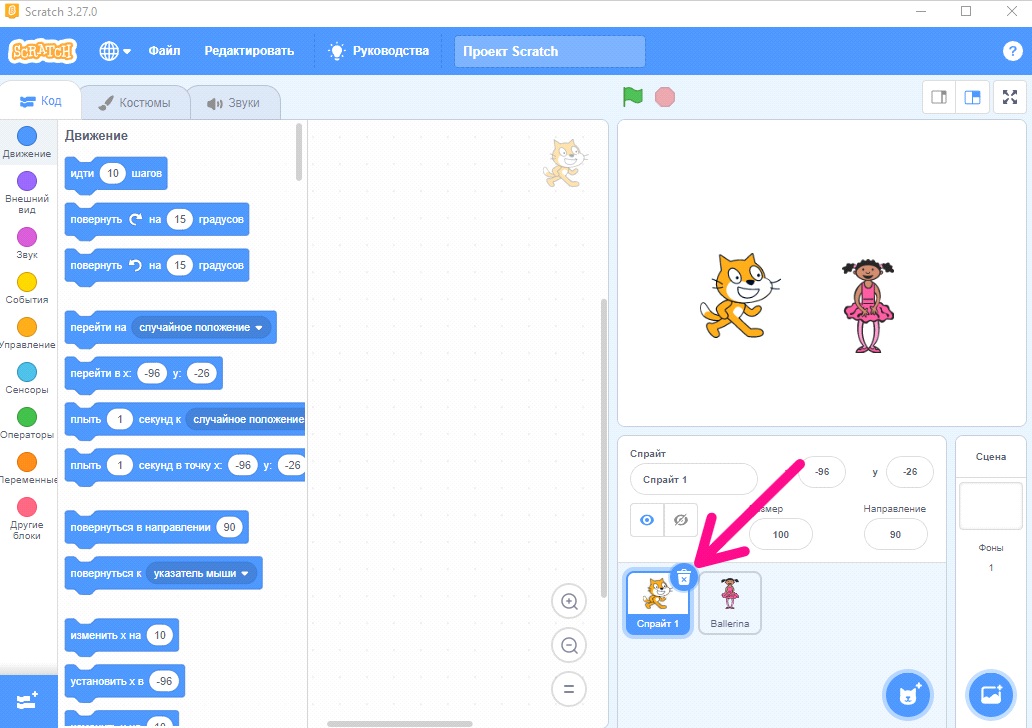Screen dimensions: 1032x728
Task: Click the Направление field 90
Action: [x=895, y=534]
